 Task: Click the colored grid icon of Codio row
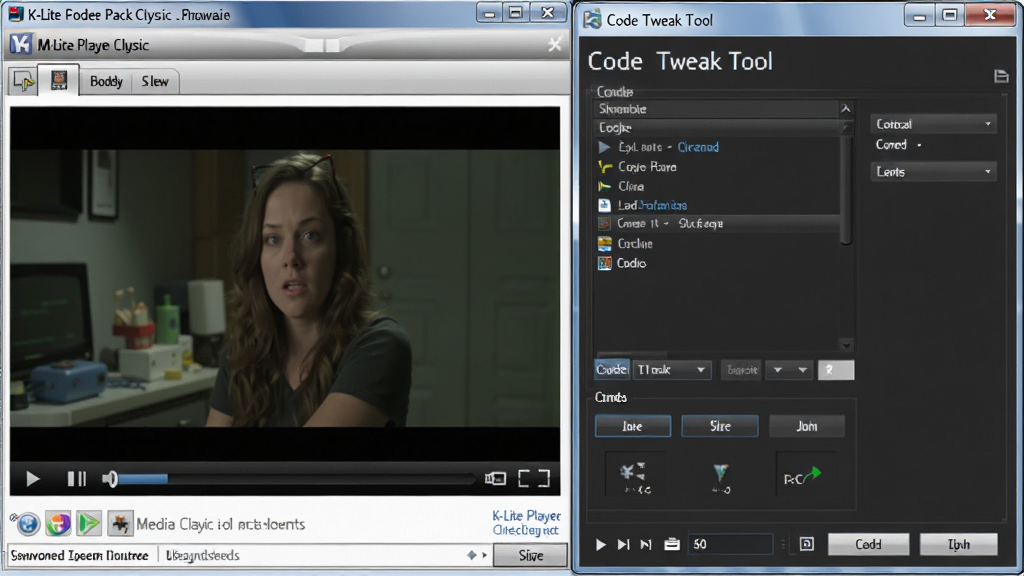point(605,263)
